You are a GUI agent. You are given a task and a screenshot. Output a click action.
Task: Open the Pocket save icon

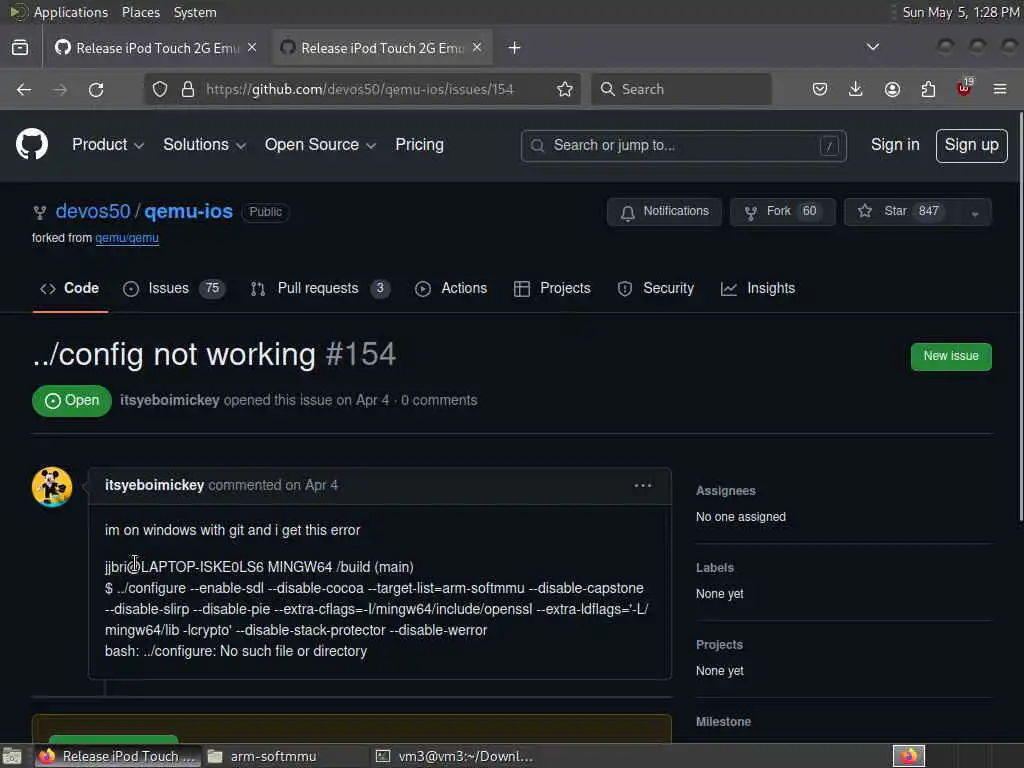(x=820, y=89)
